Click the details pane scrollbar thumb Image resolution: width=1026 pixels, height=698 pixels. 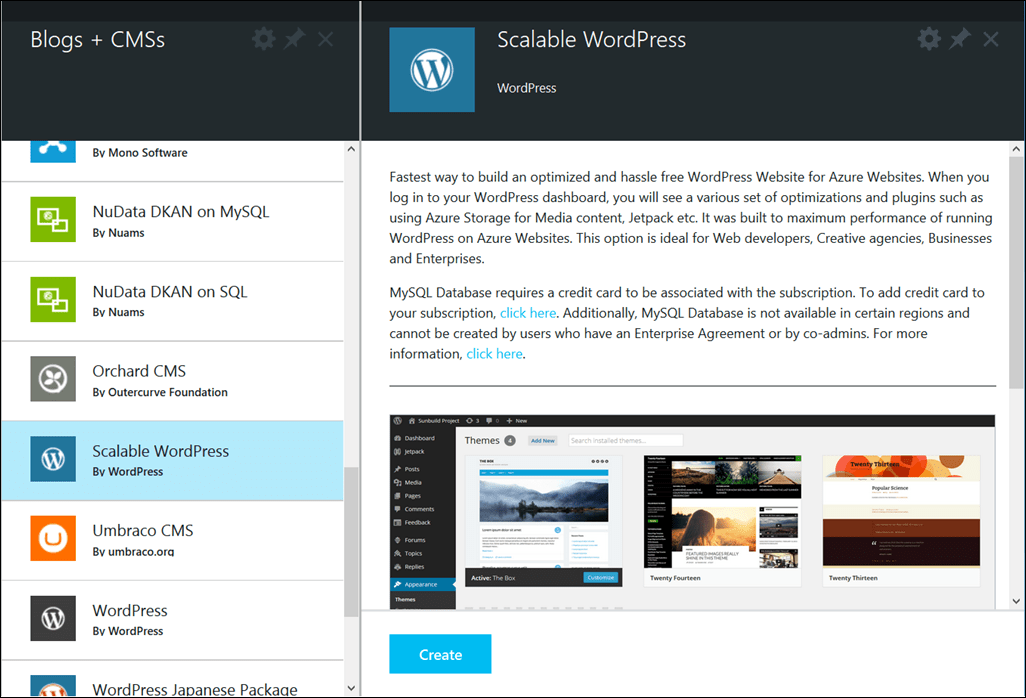pos(1016,273)
